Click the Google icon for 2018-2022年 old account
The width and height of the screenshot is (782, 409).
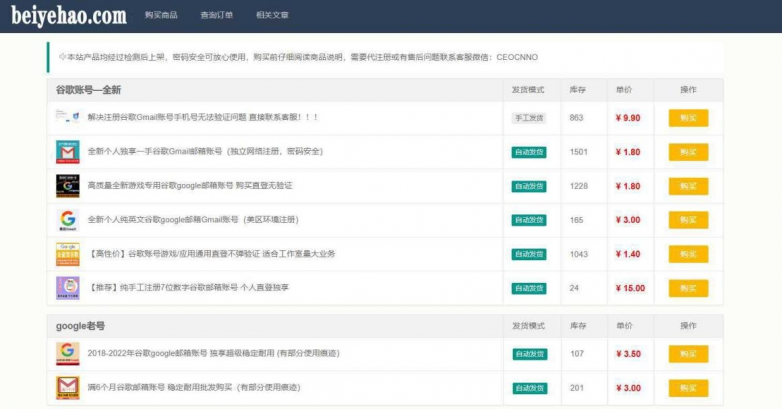tap(67, 354)
